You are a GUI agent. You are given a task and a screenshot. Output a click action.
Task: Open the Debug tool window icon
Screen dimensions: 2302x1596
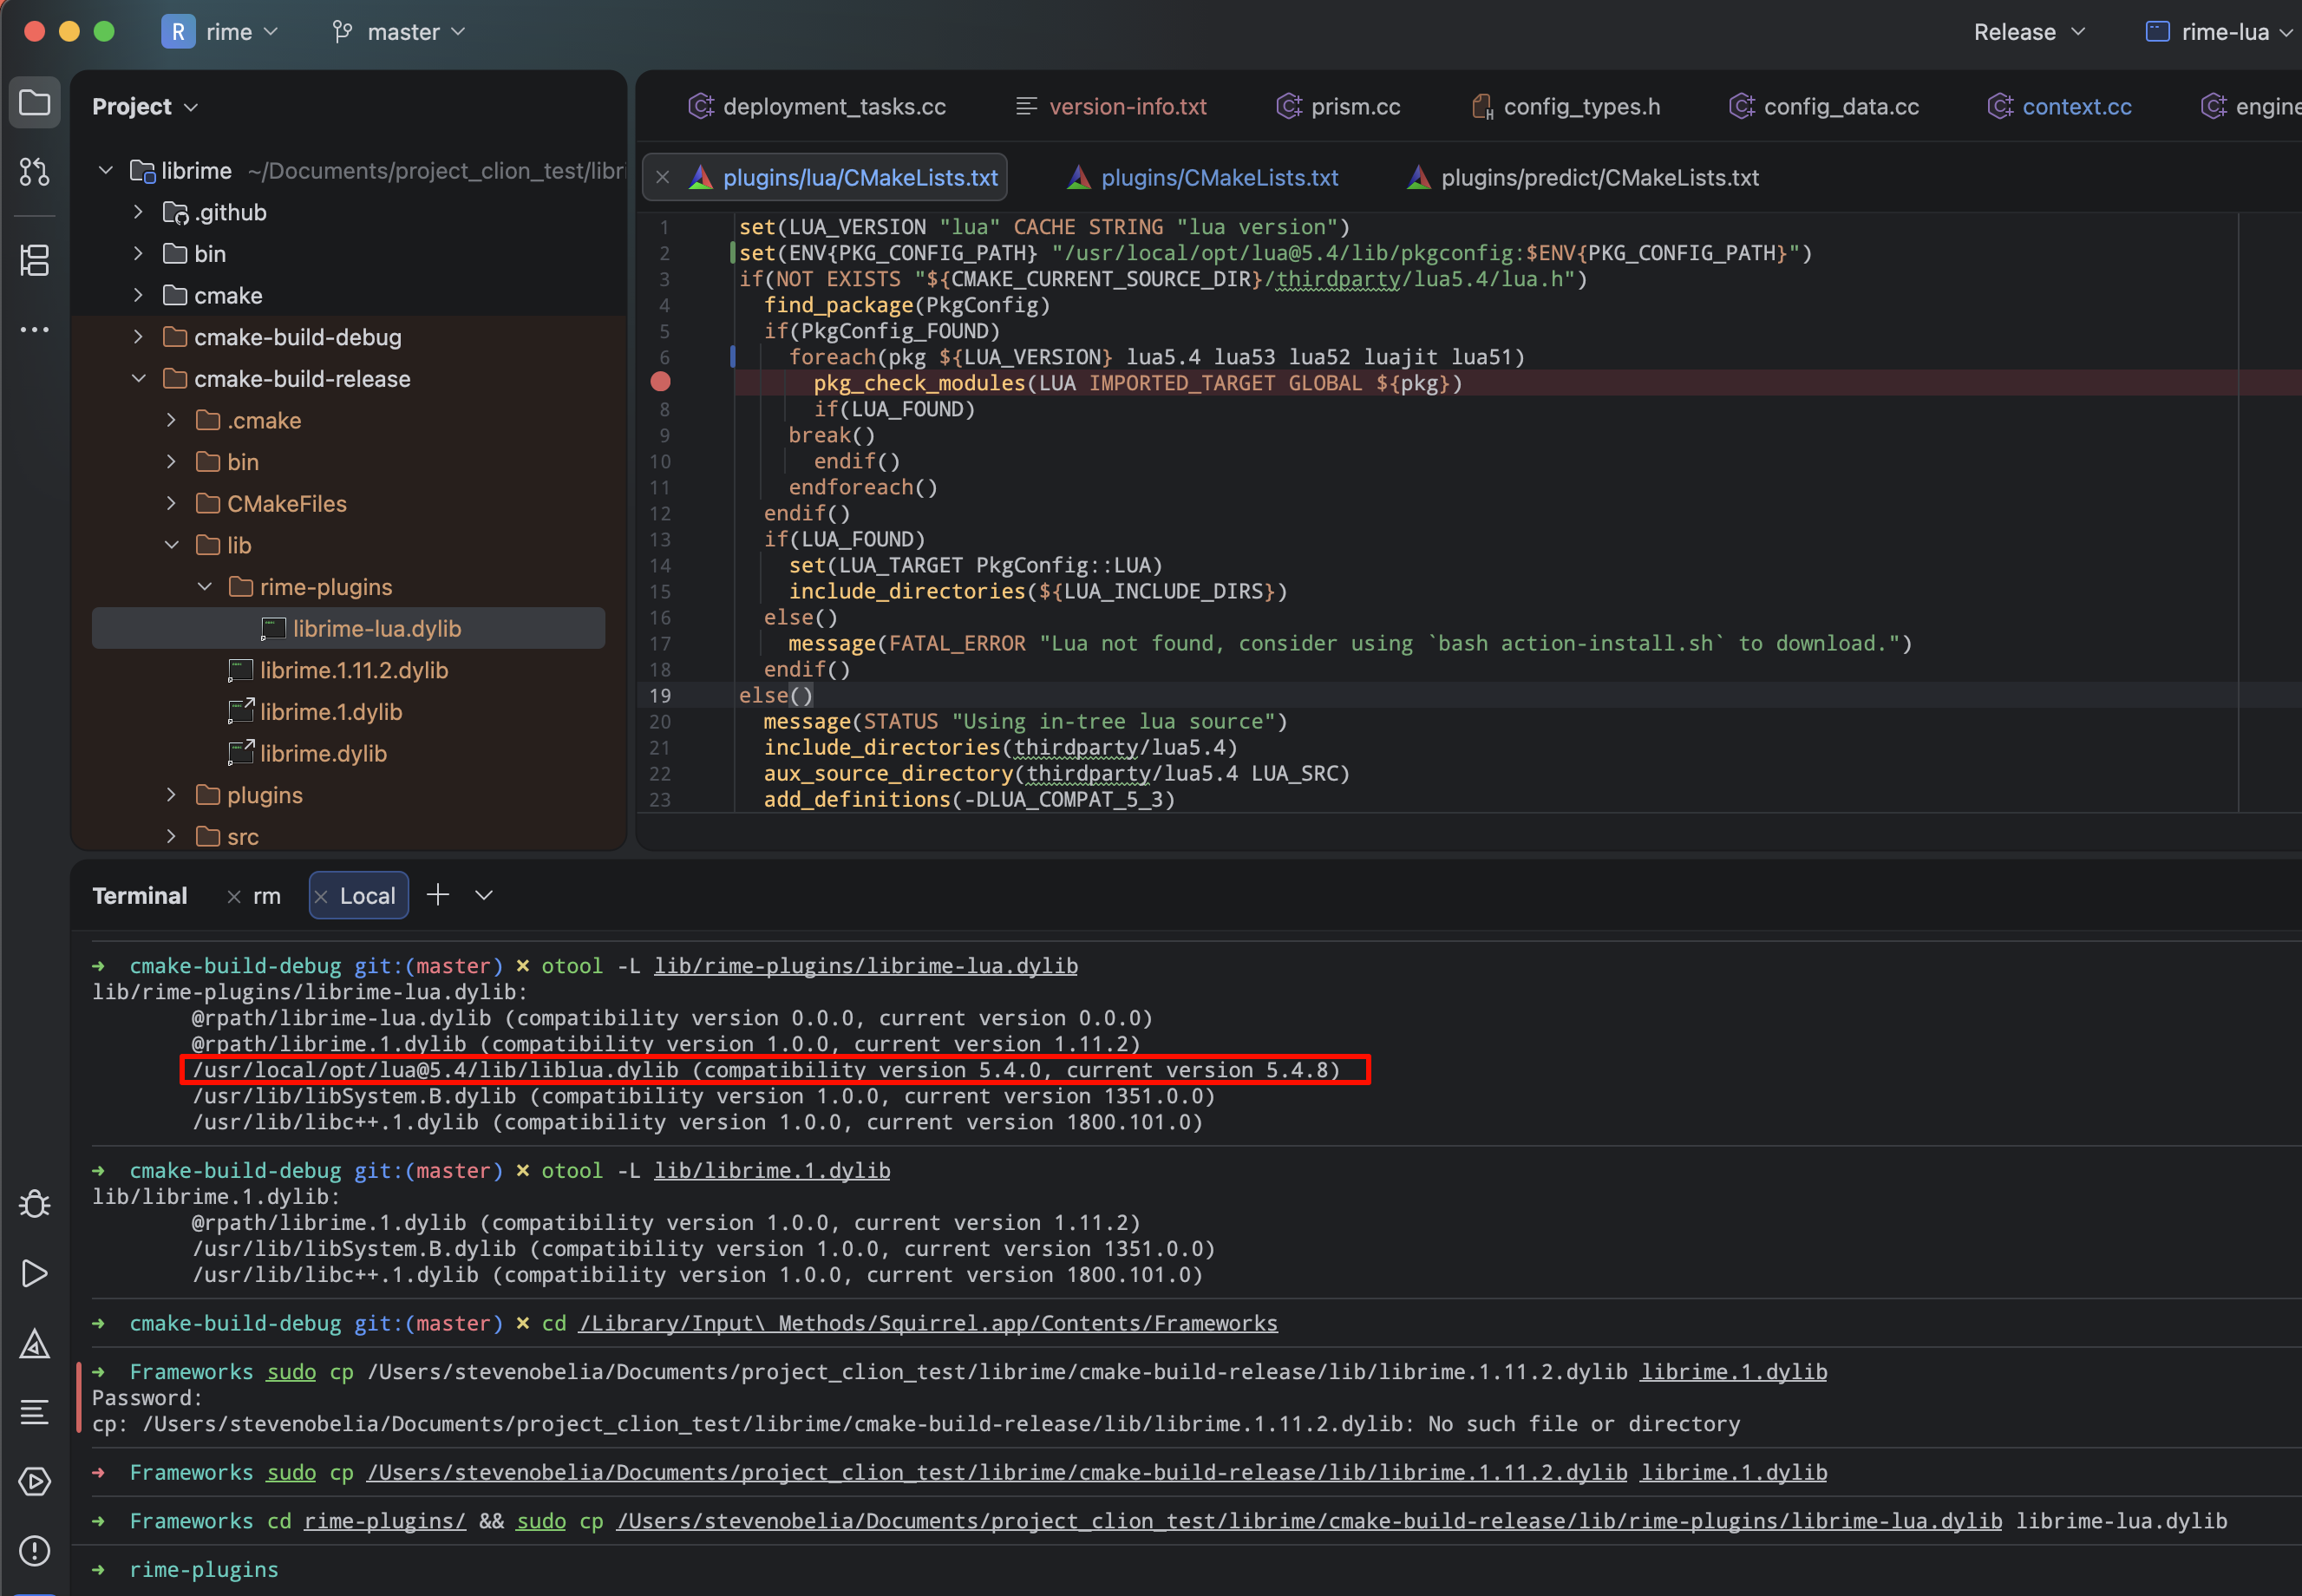(x=35, y=1203)
